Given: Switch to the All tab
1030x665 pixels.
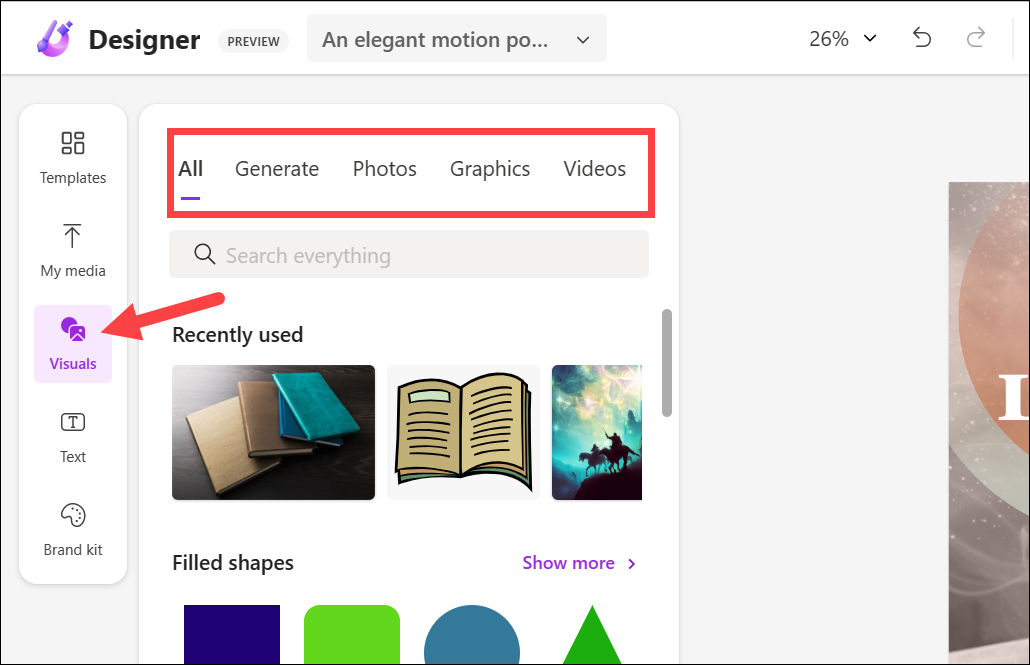Looking at the screenshot, I should point(190,170).
